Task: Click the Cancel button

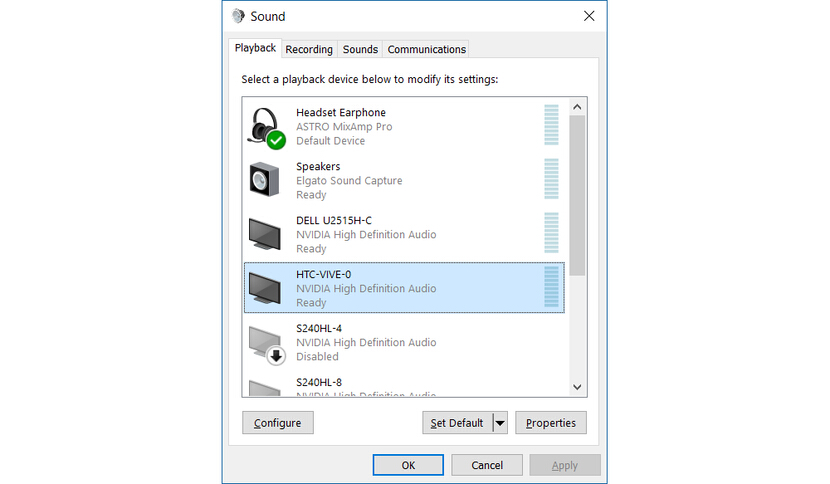Action: [x=487, y=465]
